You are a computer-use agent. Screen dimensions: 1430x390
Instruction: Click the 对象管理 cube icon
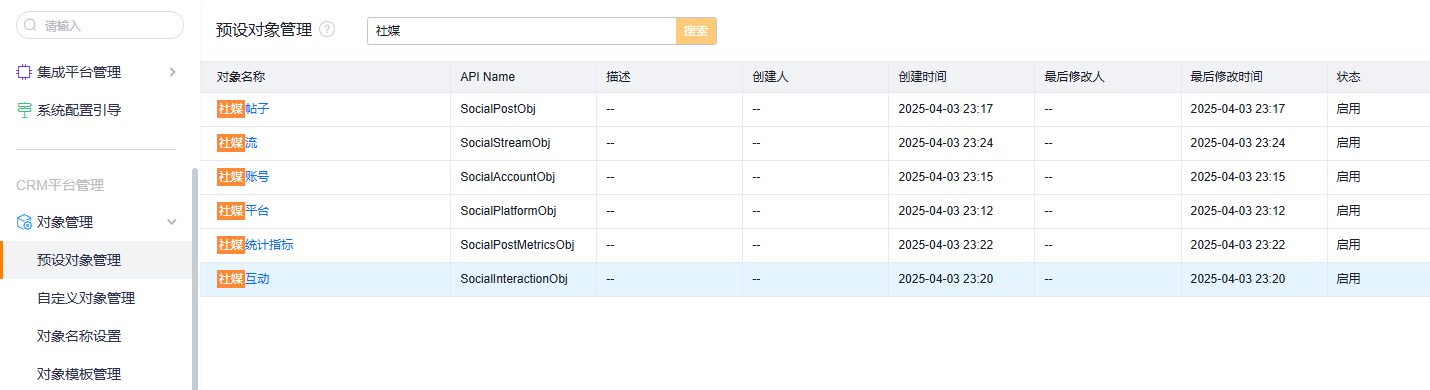24,222
